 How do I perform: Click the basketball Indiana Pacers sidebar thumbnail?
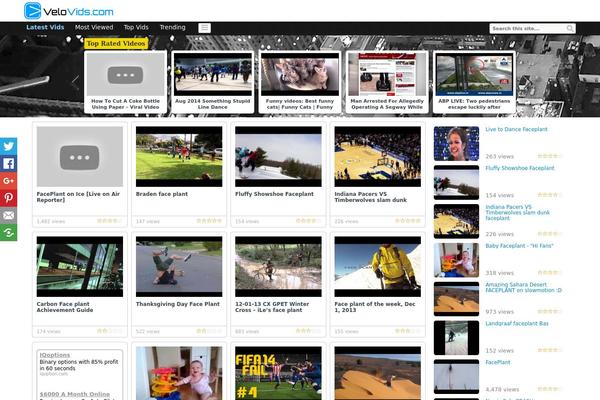[456, 221]
